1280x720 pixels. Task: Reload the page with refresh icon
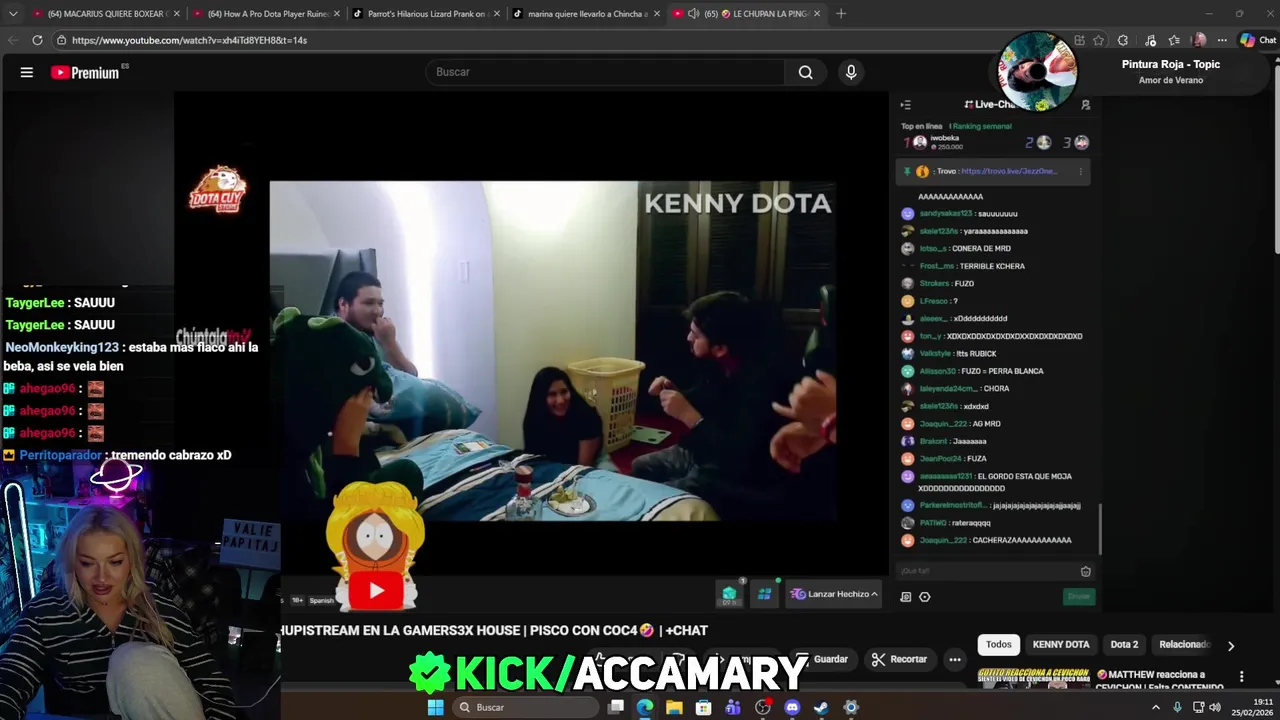[x=37, y=40]
